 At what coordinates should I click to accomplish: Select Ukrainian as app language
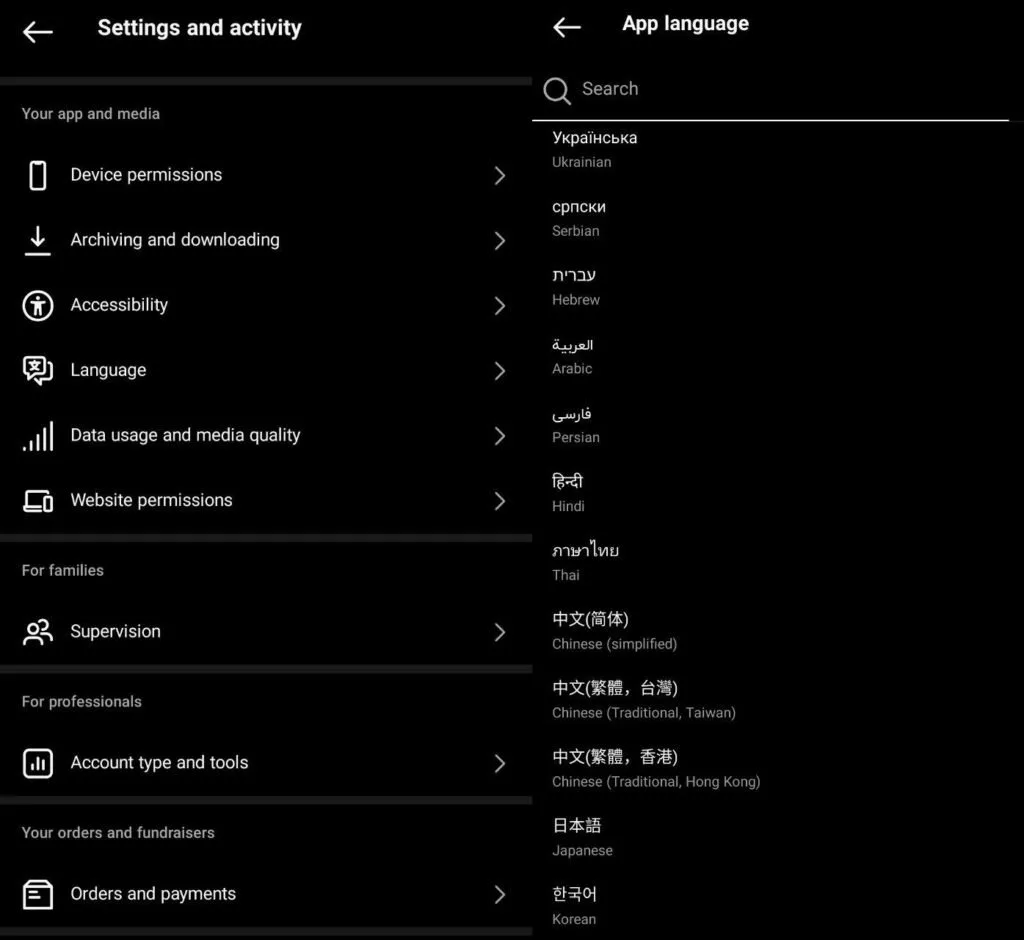pyautogui.click(x=595, y=148)
